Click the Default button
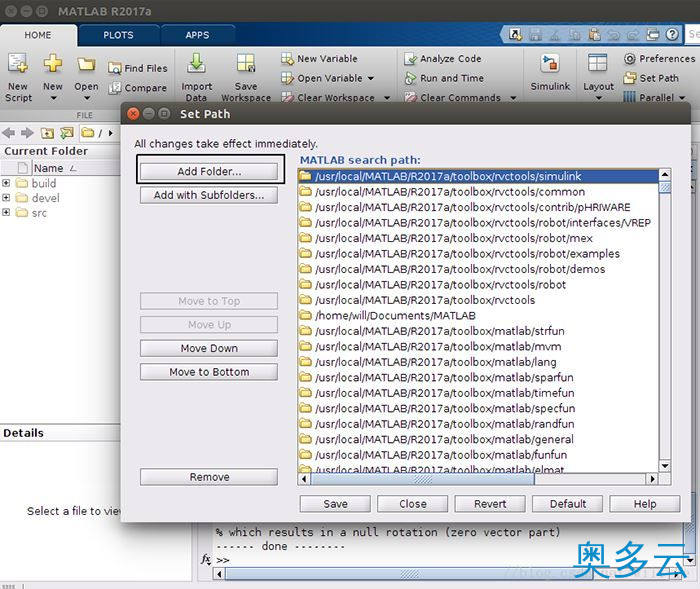This screenshot has height=589, width=700. 567,504
